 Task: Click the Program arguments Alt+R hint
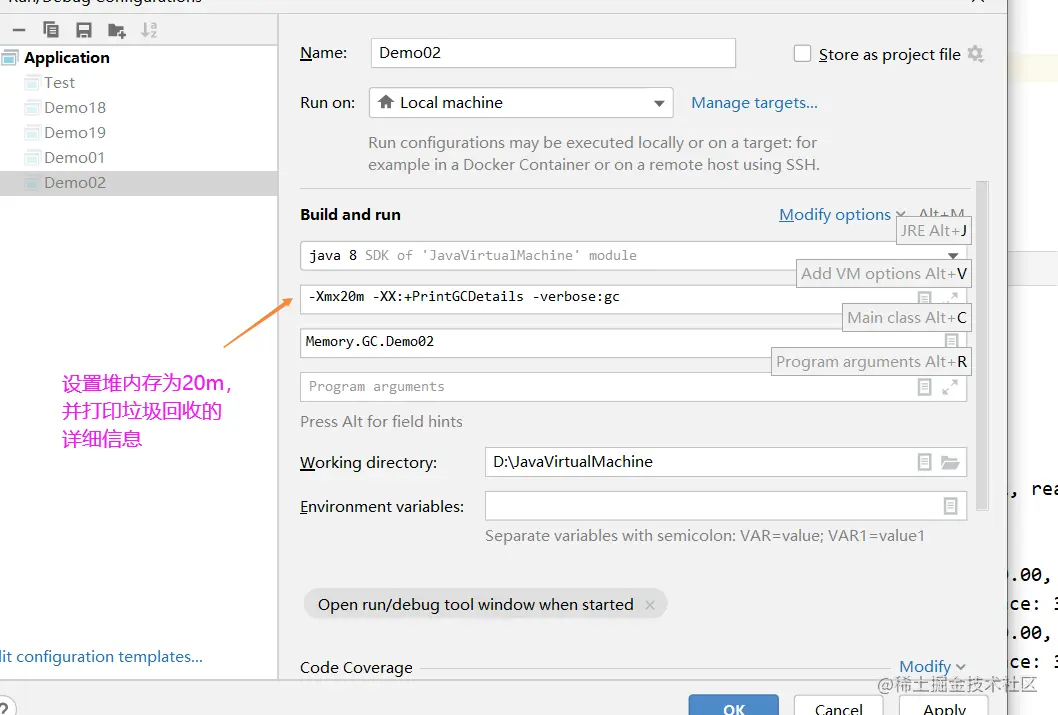coord(871,362)
